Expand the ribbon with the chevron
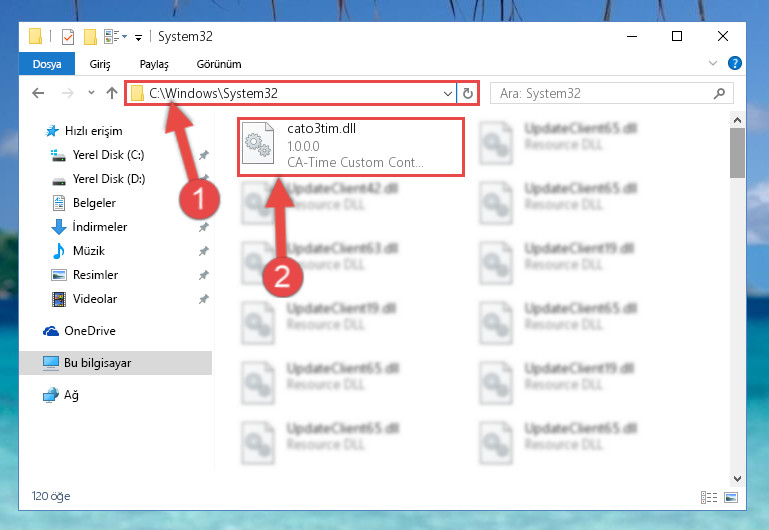769x530 pixels. pos(713,63)
